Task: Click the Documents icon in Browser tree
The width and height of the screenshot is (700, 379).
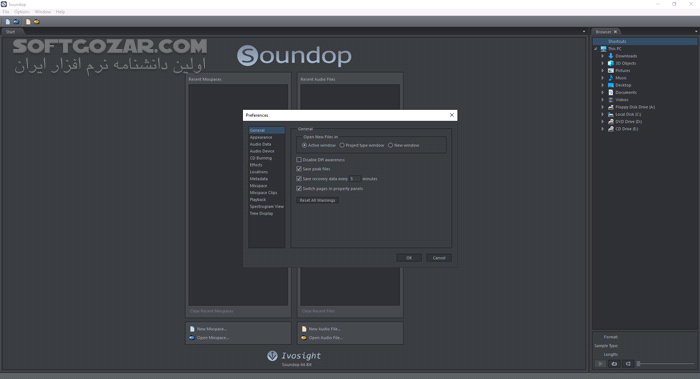Action: [611, 92]
